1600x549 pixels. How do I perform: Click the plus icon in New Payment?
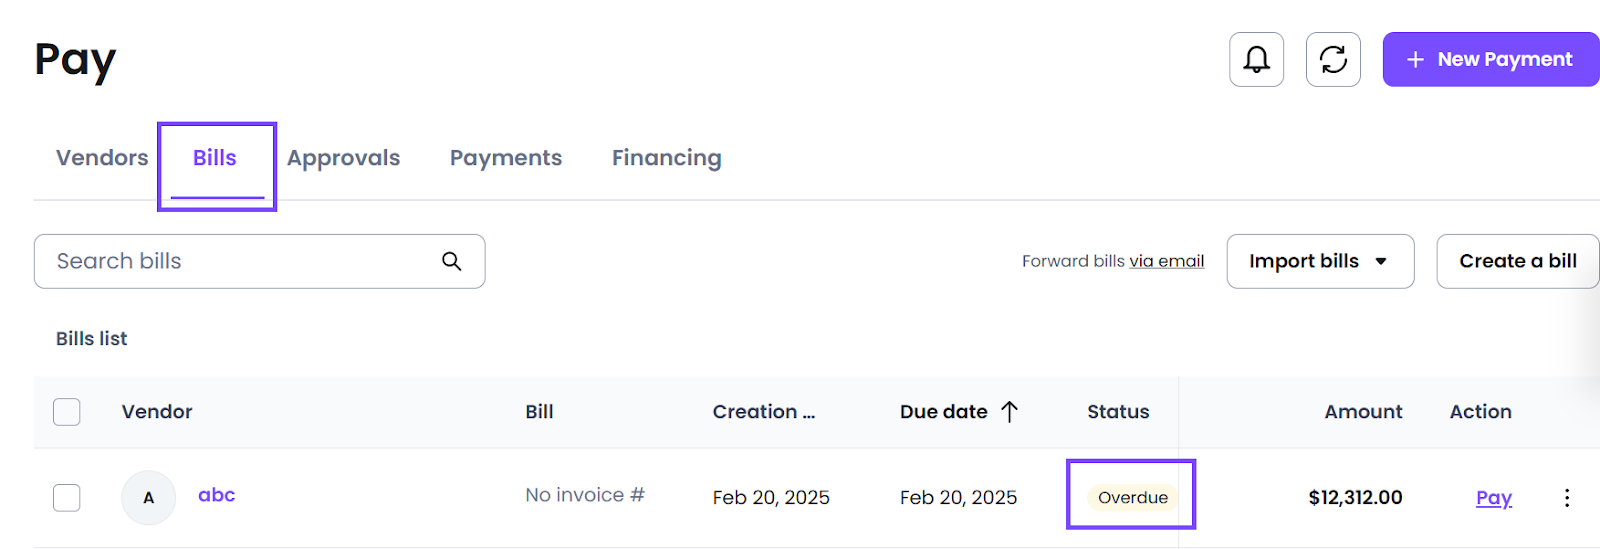(x=1415, y=60)
